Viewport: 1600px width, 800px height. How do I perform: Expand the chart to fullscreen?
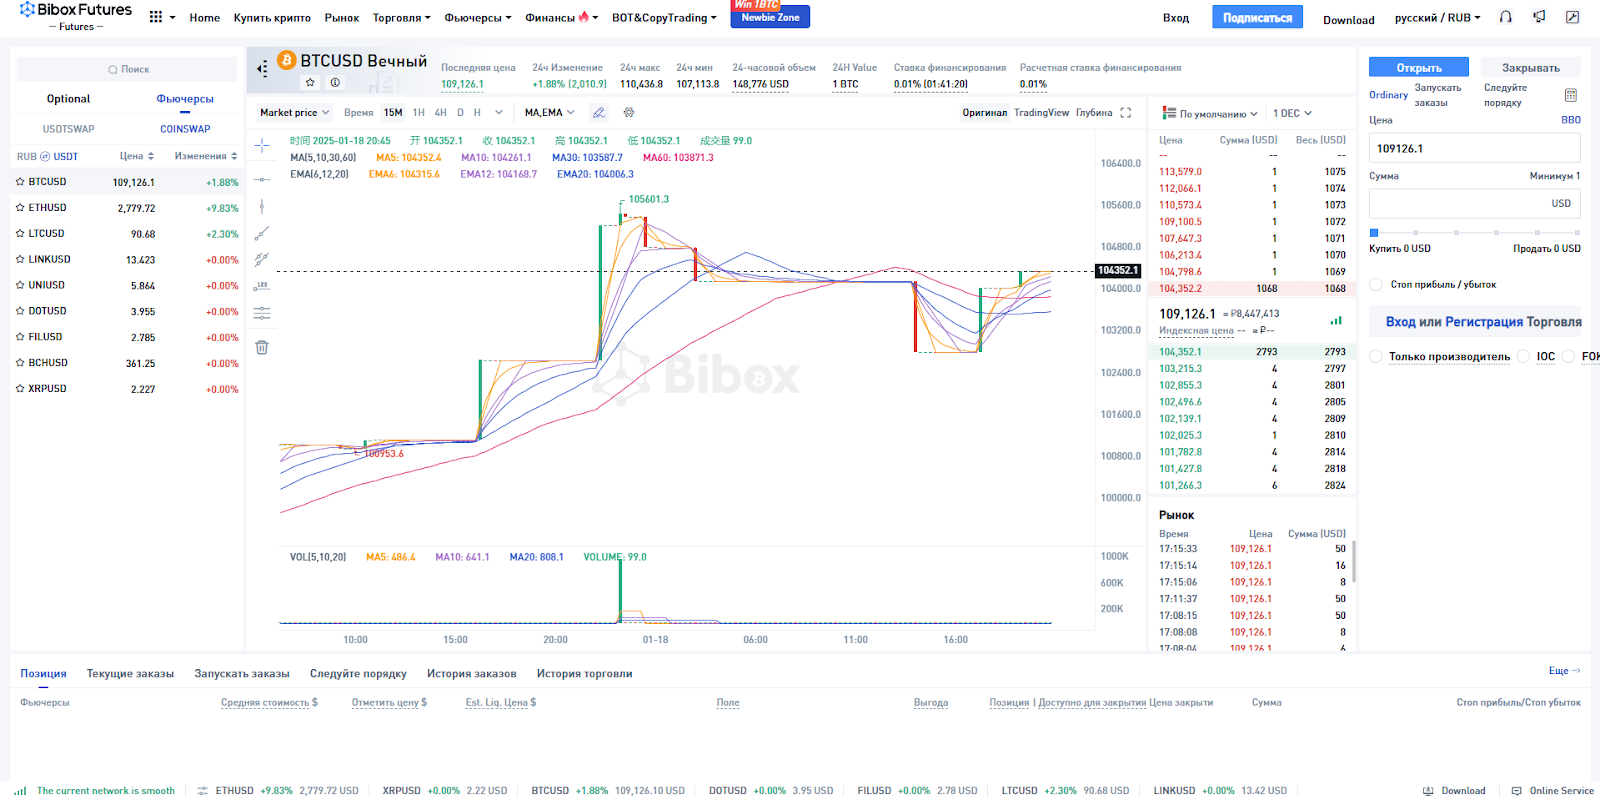tap(1126, 113)
